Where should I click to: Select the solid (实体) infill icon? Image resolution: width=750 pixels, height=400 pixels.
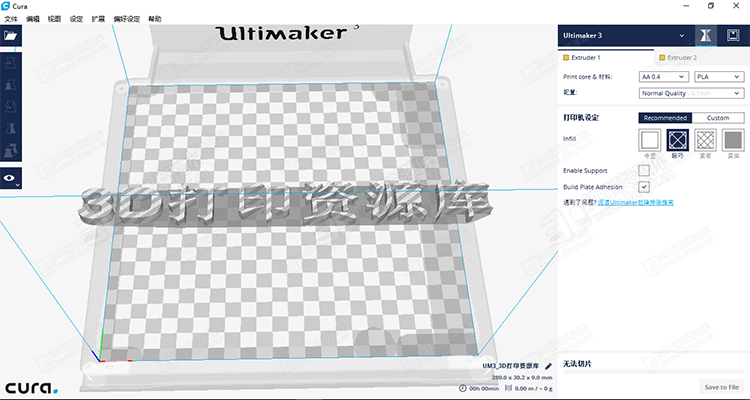(x=733, y=141)
